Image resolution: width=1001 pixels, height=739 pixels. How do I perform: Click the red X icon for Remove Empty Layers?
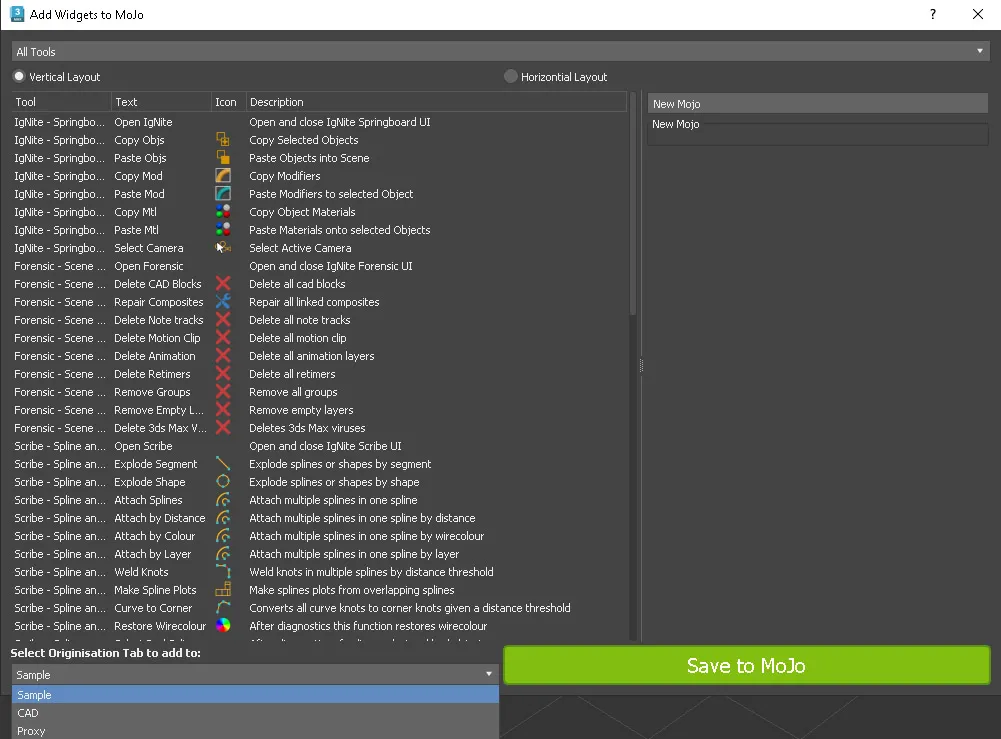coord(223,410)
